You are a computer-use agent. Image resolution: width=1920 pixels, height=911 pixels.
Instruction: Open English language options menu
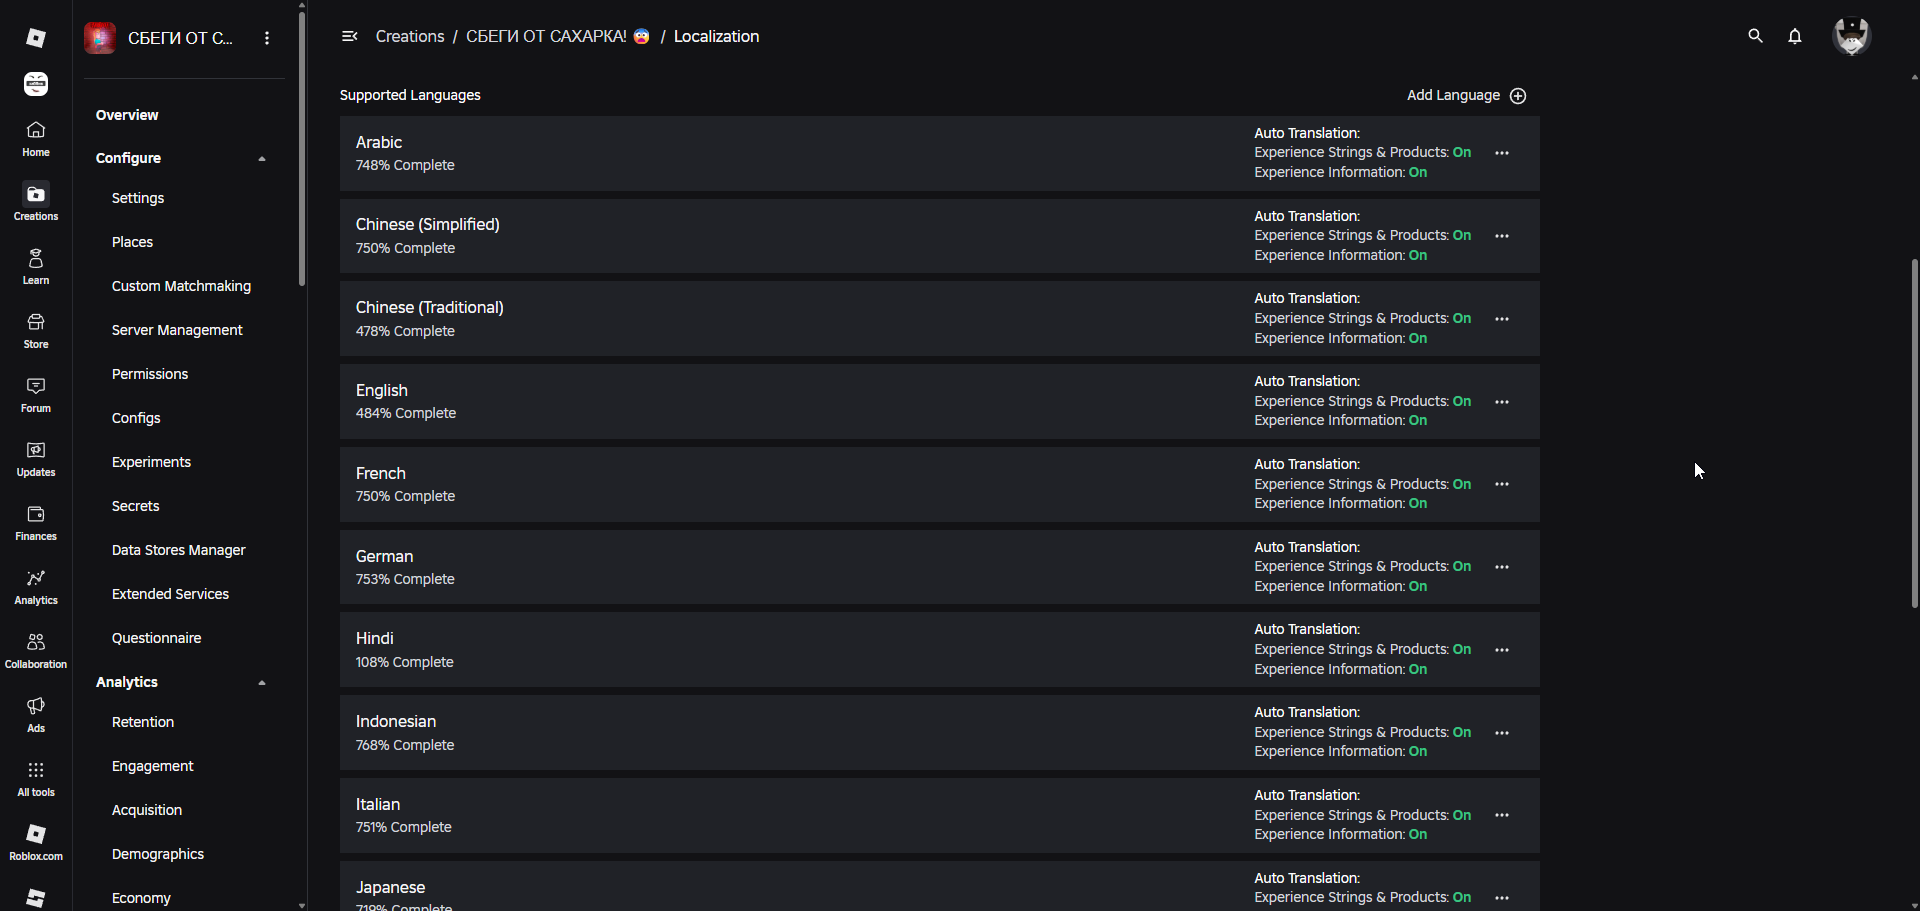coord(1502,402)
